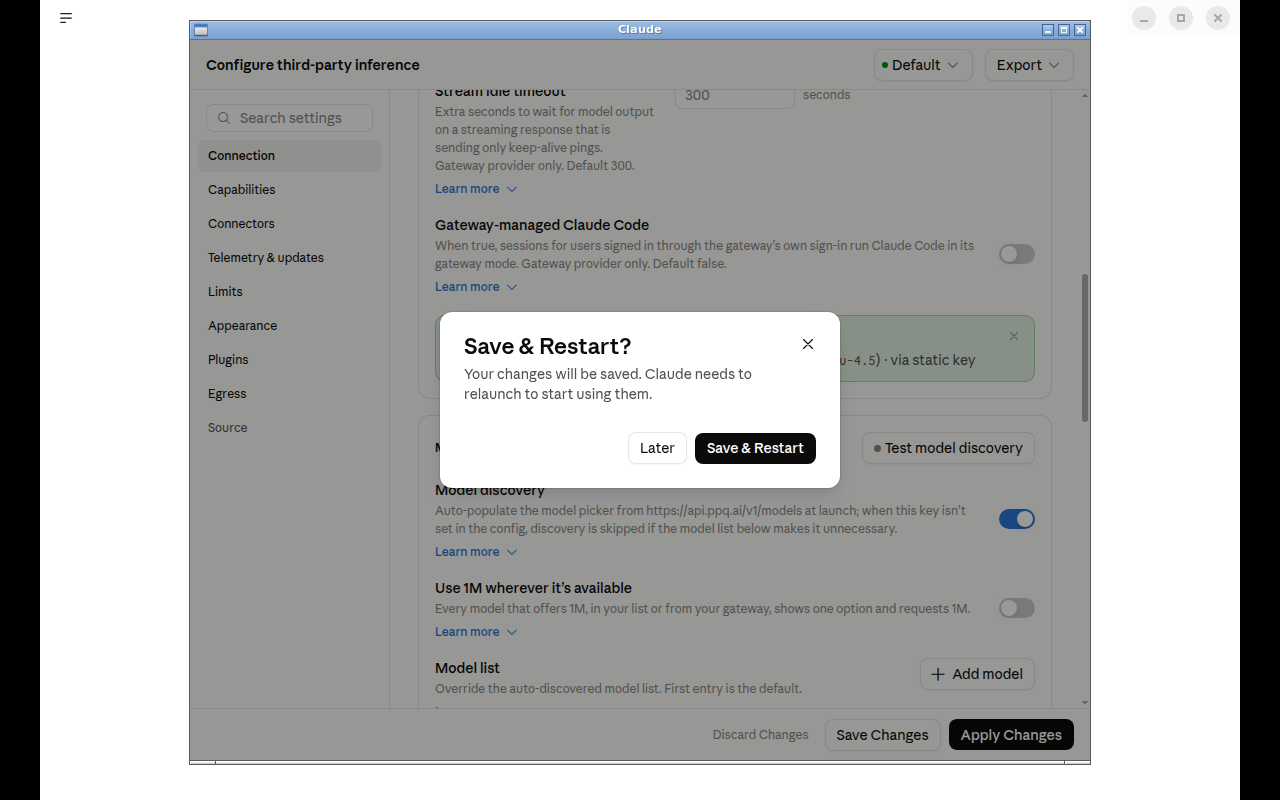
Task: Click the Save & Restart button
Action: point(755,448)
